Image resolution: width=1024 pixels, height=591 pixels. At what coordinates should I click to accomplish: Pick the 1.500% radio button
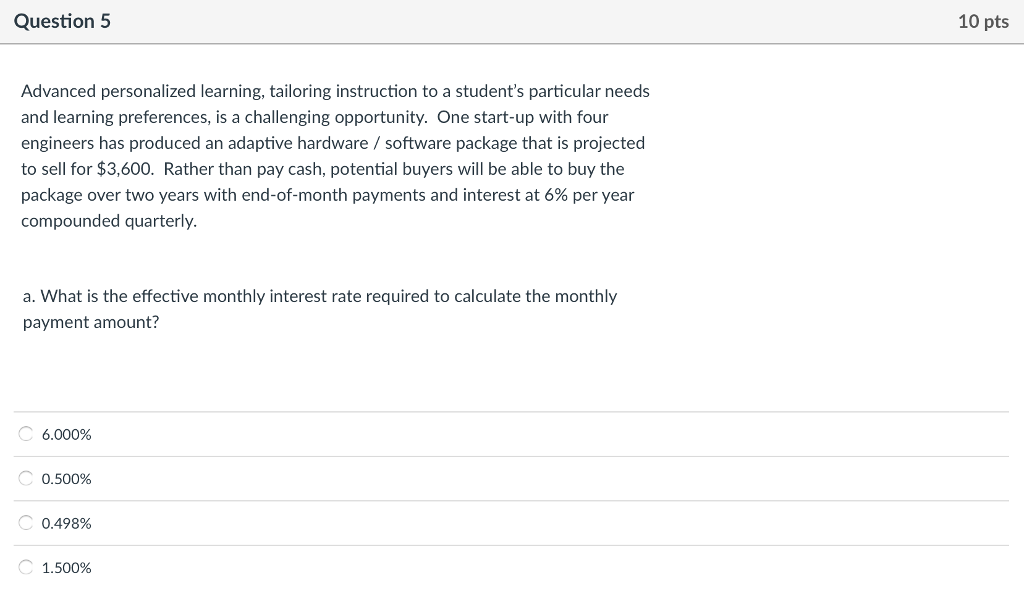[x=25, y=567]
